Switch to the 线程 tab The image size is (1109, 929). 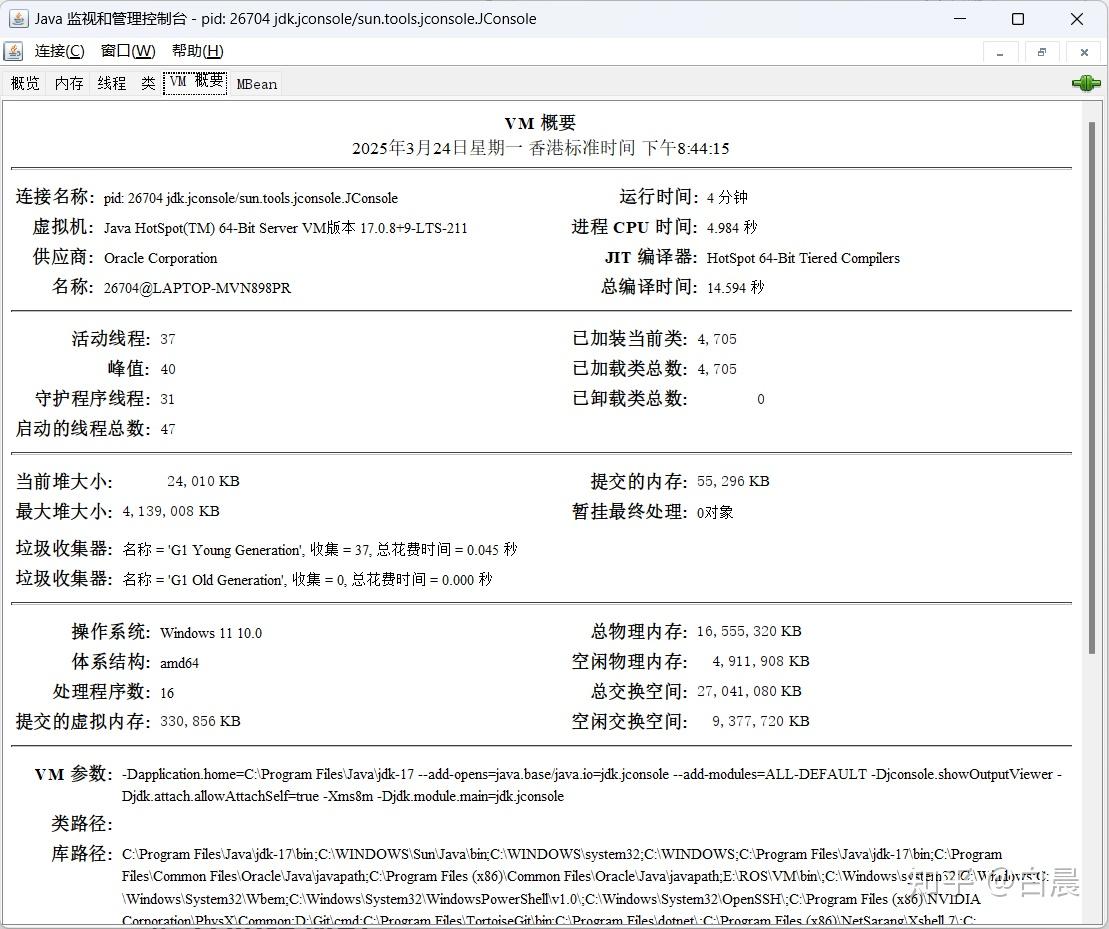coord(110,83)
